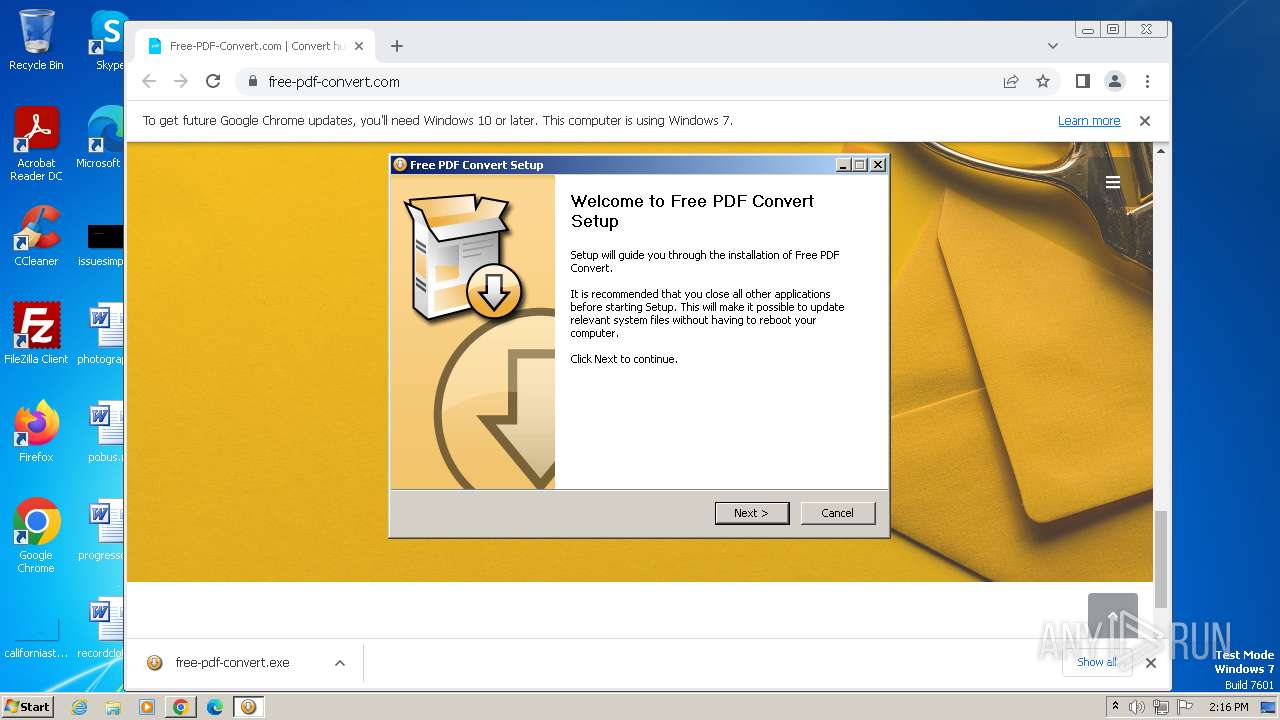Open website hamburger menu
The height and width of the screenshot is (720, 1280).
point(1113,182)
